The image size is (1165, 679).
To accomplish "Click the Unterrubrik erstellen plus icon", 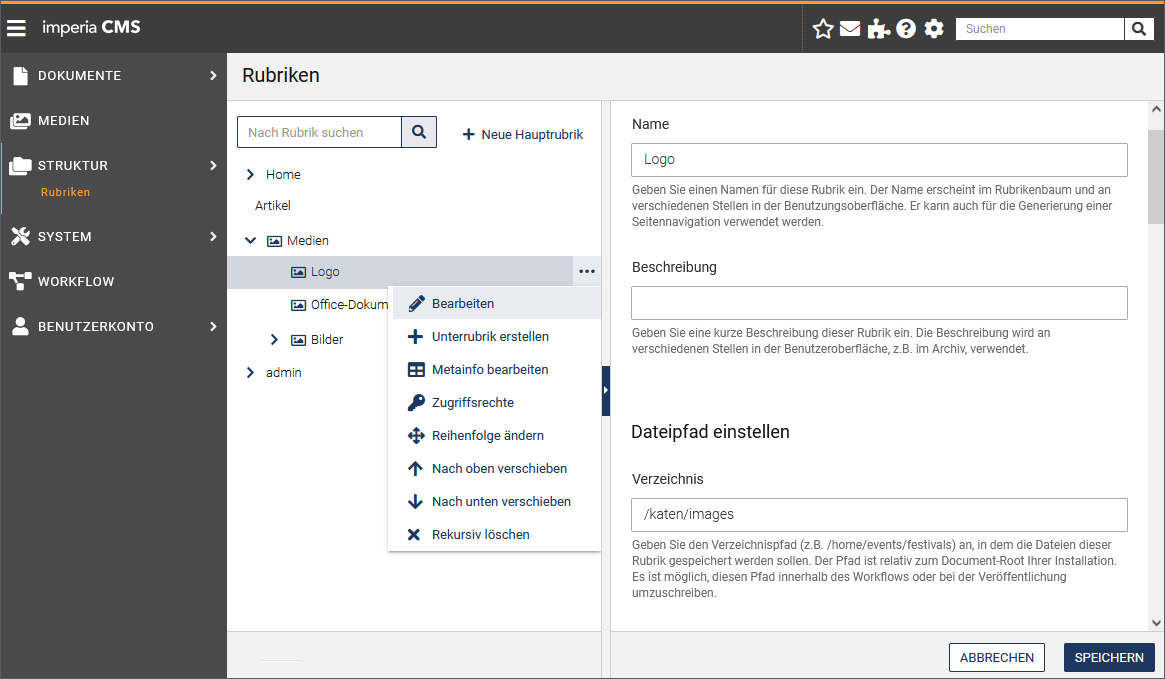I will (x=415, y=337).
